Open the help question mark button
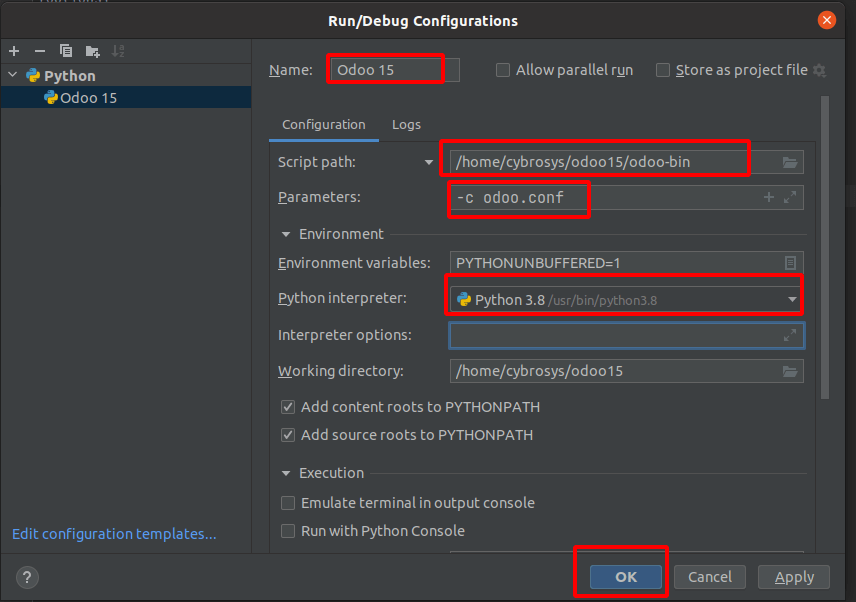The width and height of the screenshot is (856, 602). point(27,577)
